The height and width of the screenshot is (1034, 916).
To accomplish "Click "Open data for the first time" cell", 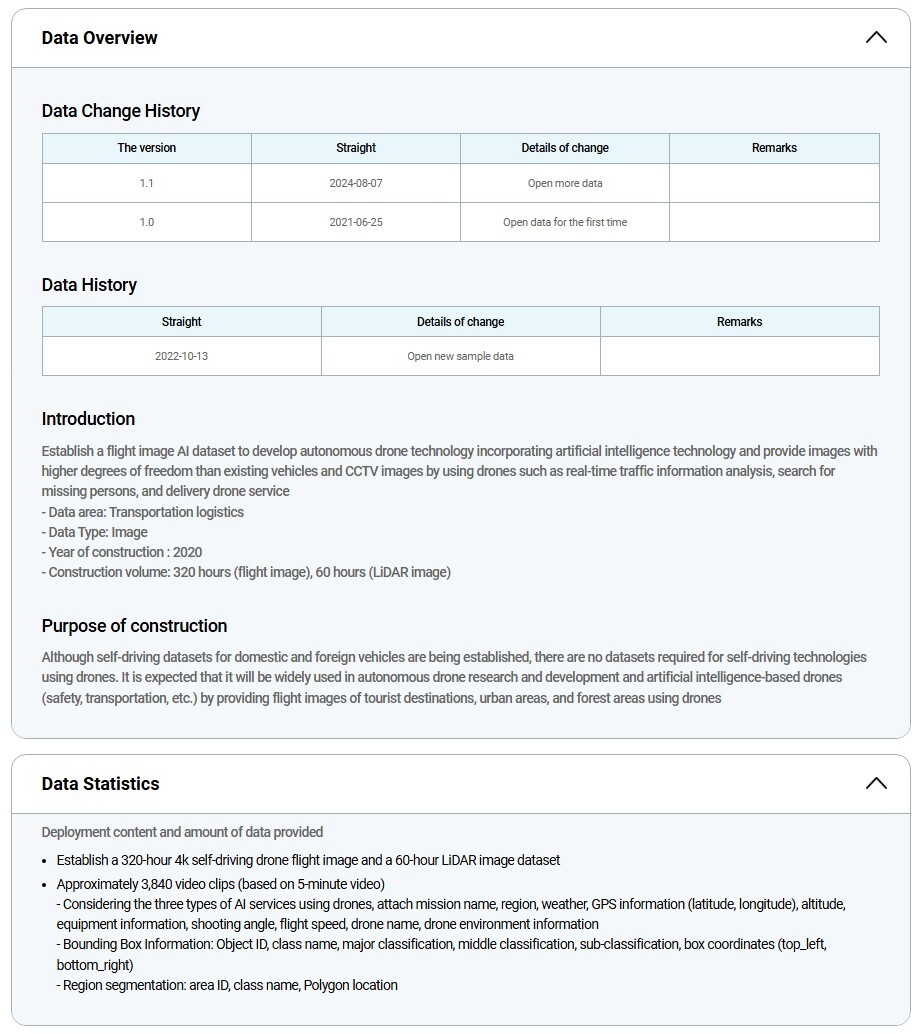I will click(565, 222).
